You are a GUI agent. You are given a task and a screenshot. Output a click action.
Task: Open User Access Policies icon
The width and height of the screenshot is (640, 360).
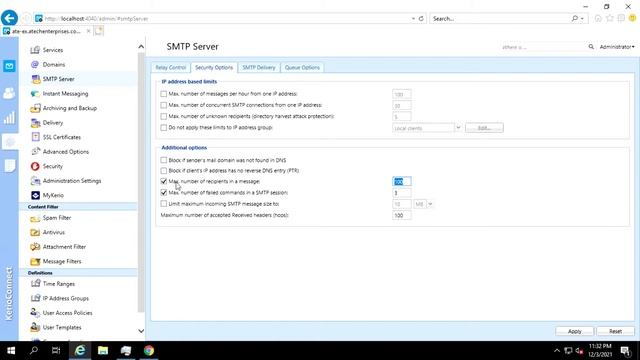35,313
